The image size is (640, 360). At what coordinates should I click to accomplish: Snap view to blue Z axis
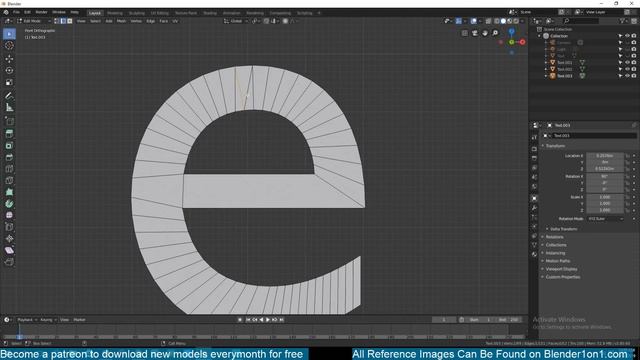click(x=512, y=31)
